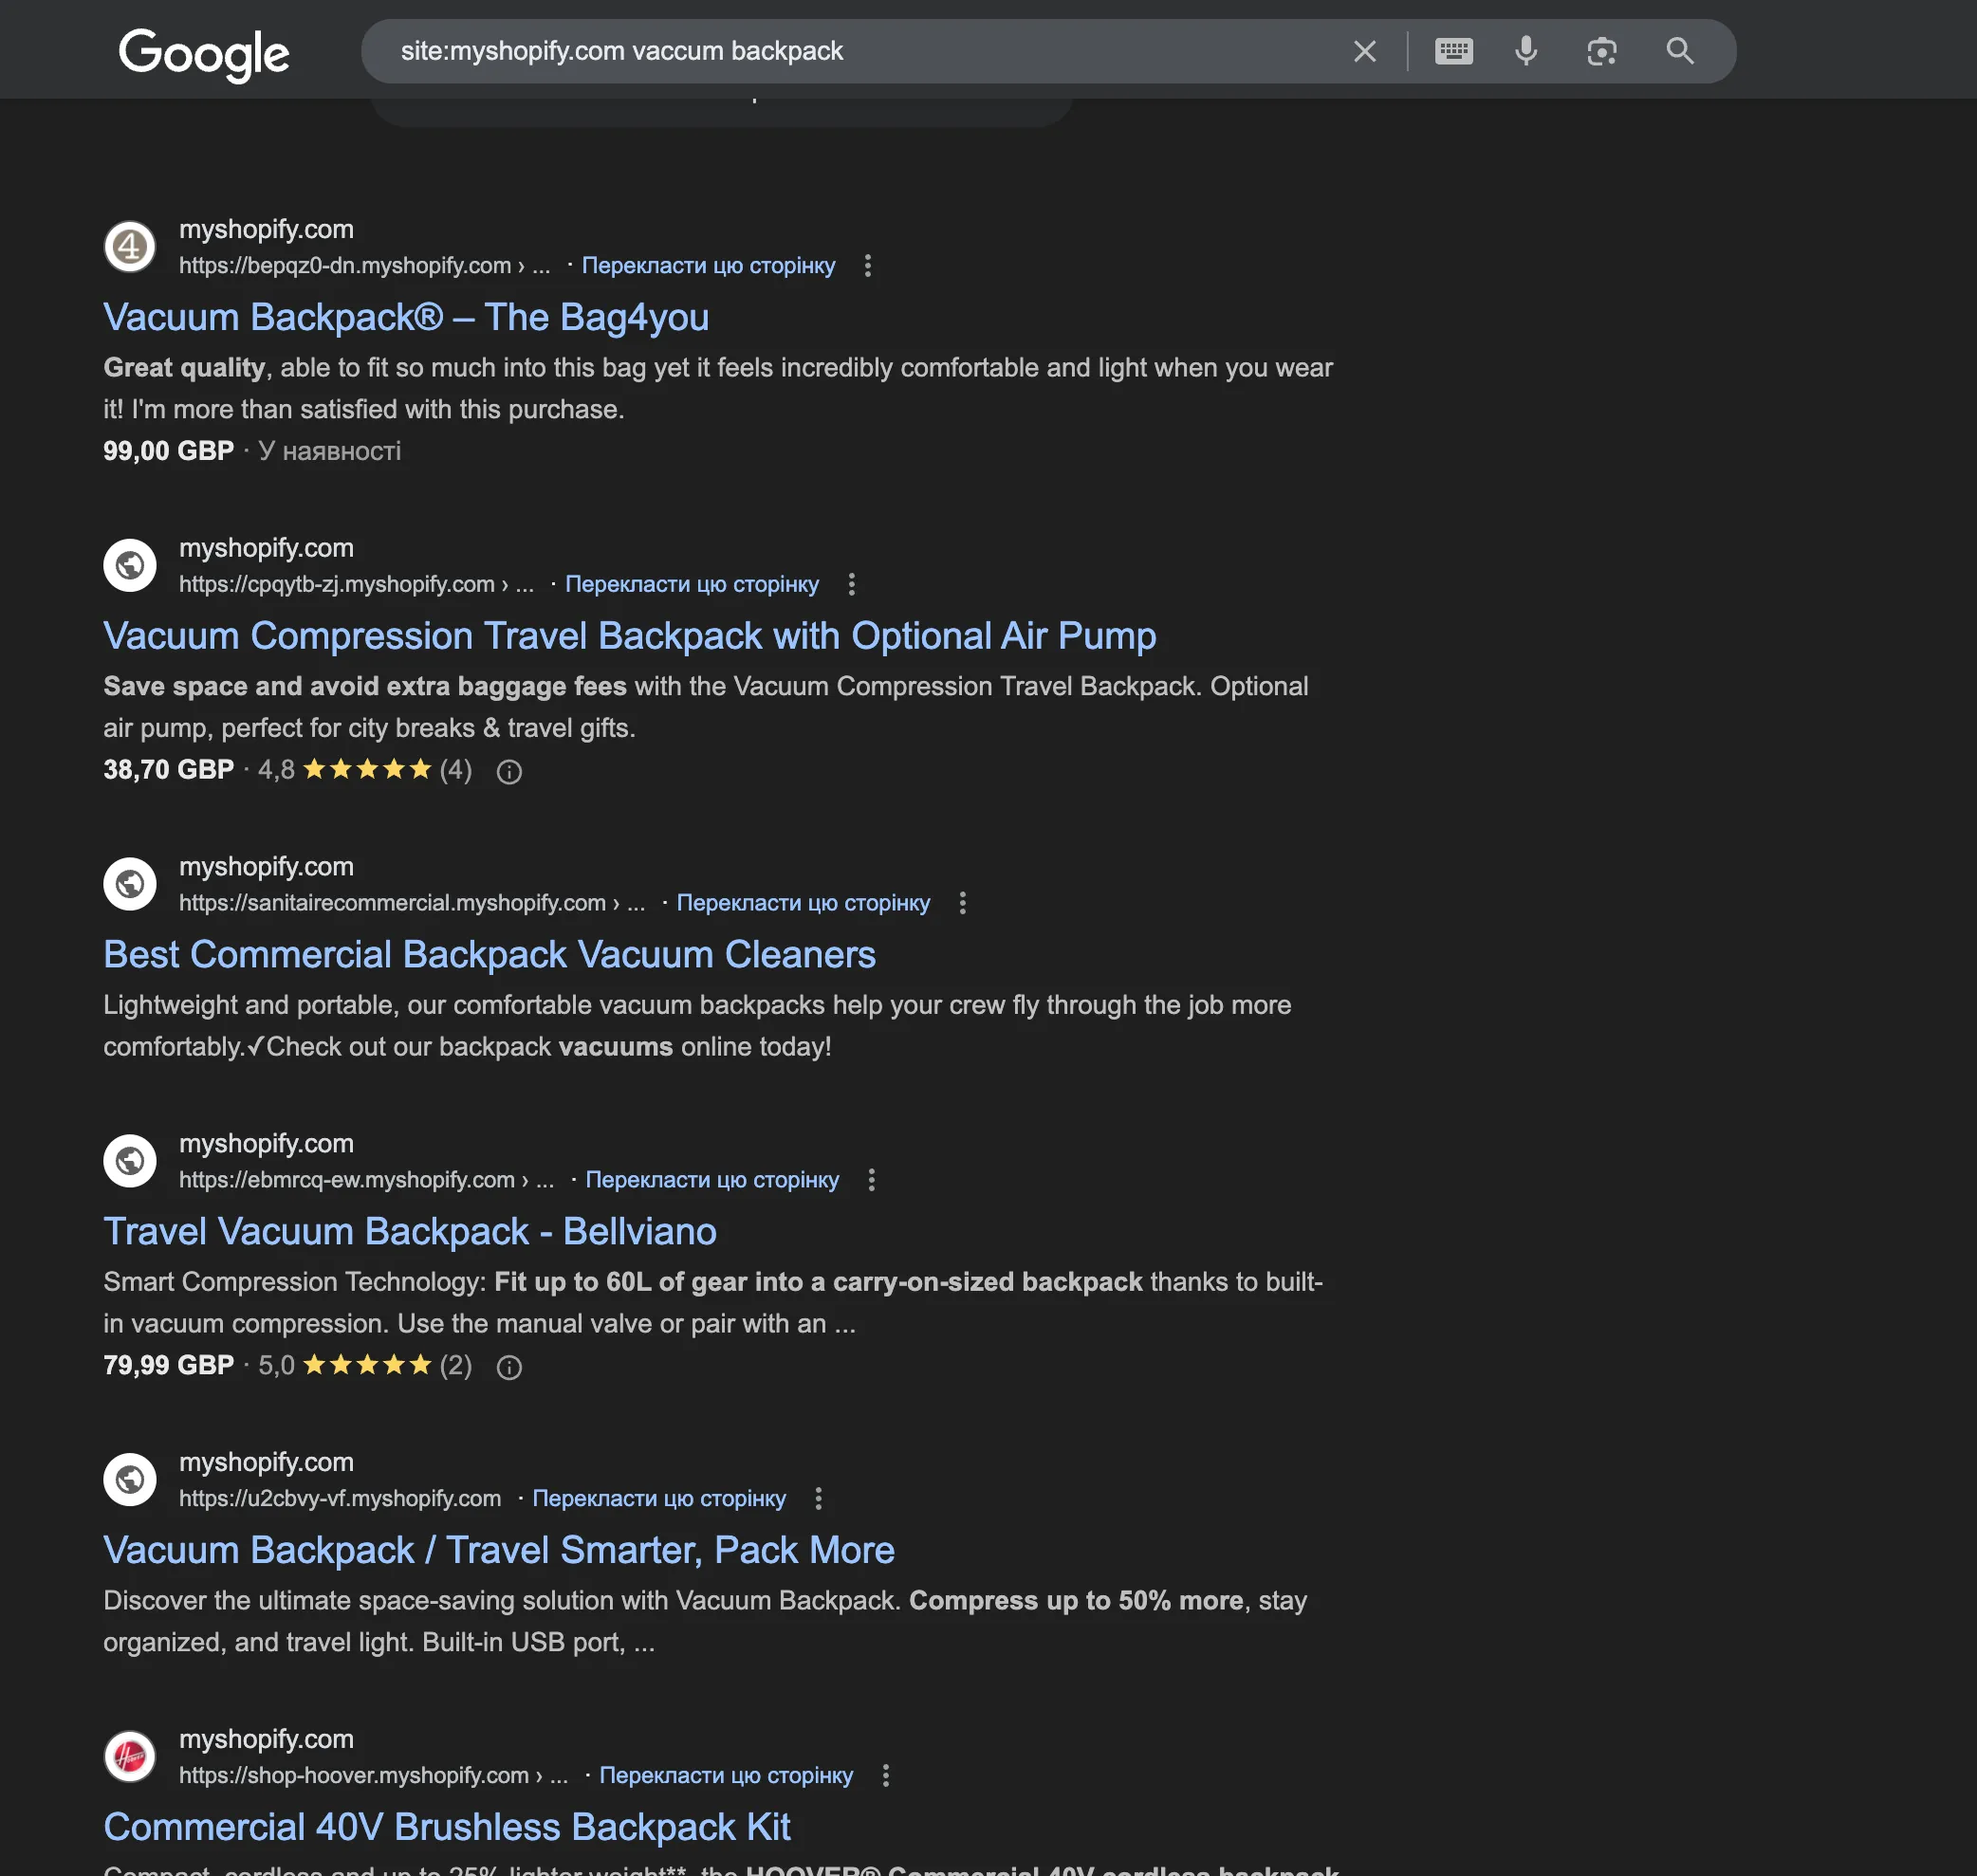Clear the search query with X
Screen dimensions: 1977x1876
[x=1364, y=51]
